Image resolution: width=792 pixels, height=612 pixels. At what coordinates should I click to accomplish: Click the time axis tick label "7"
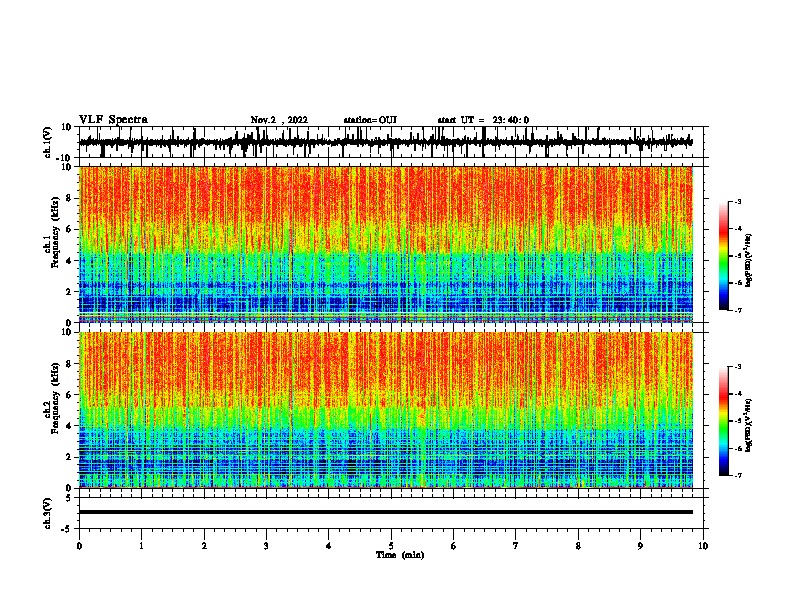516,546
